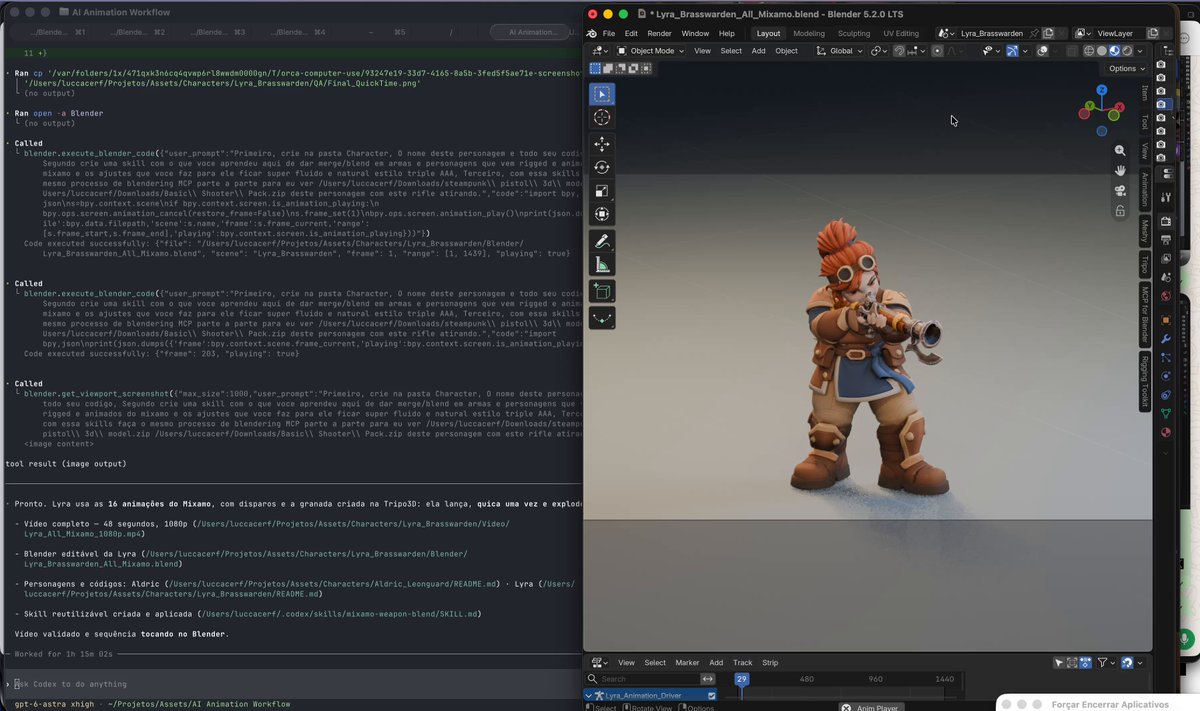Select the Cursor tool in Blender toolbar
This screenshot has width=1200, height=711.
coord(602,118)
